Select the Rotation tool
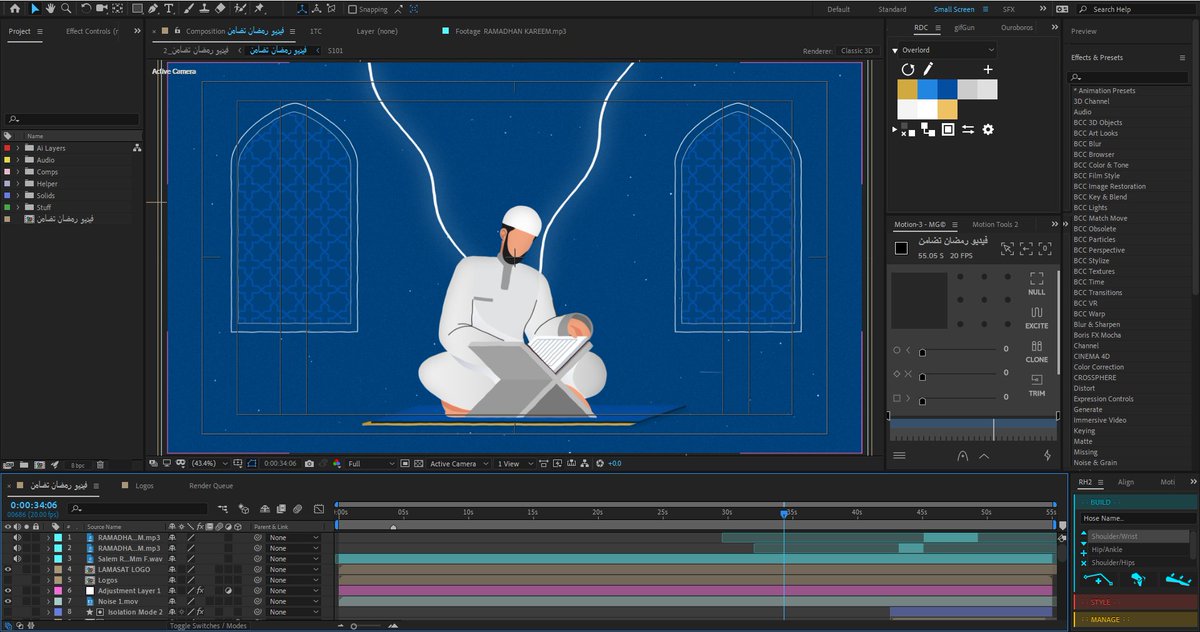 coord(87,9)
